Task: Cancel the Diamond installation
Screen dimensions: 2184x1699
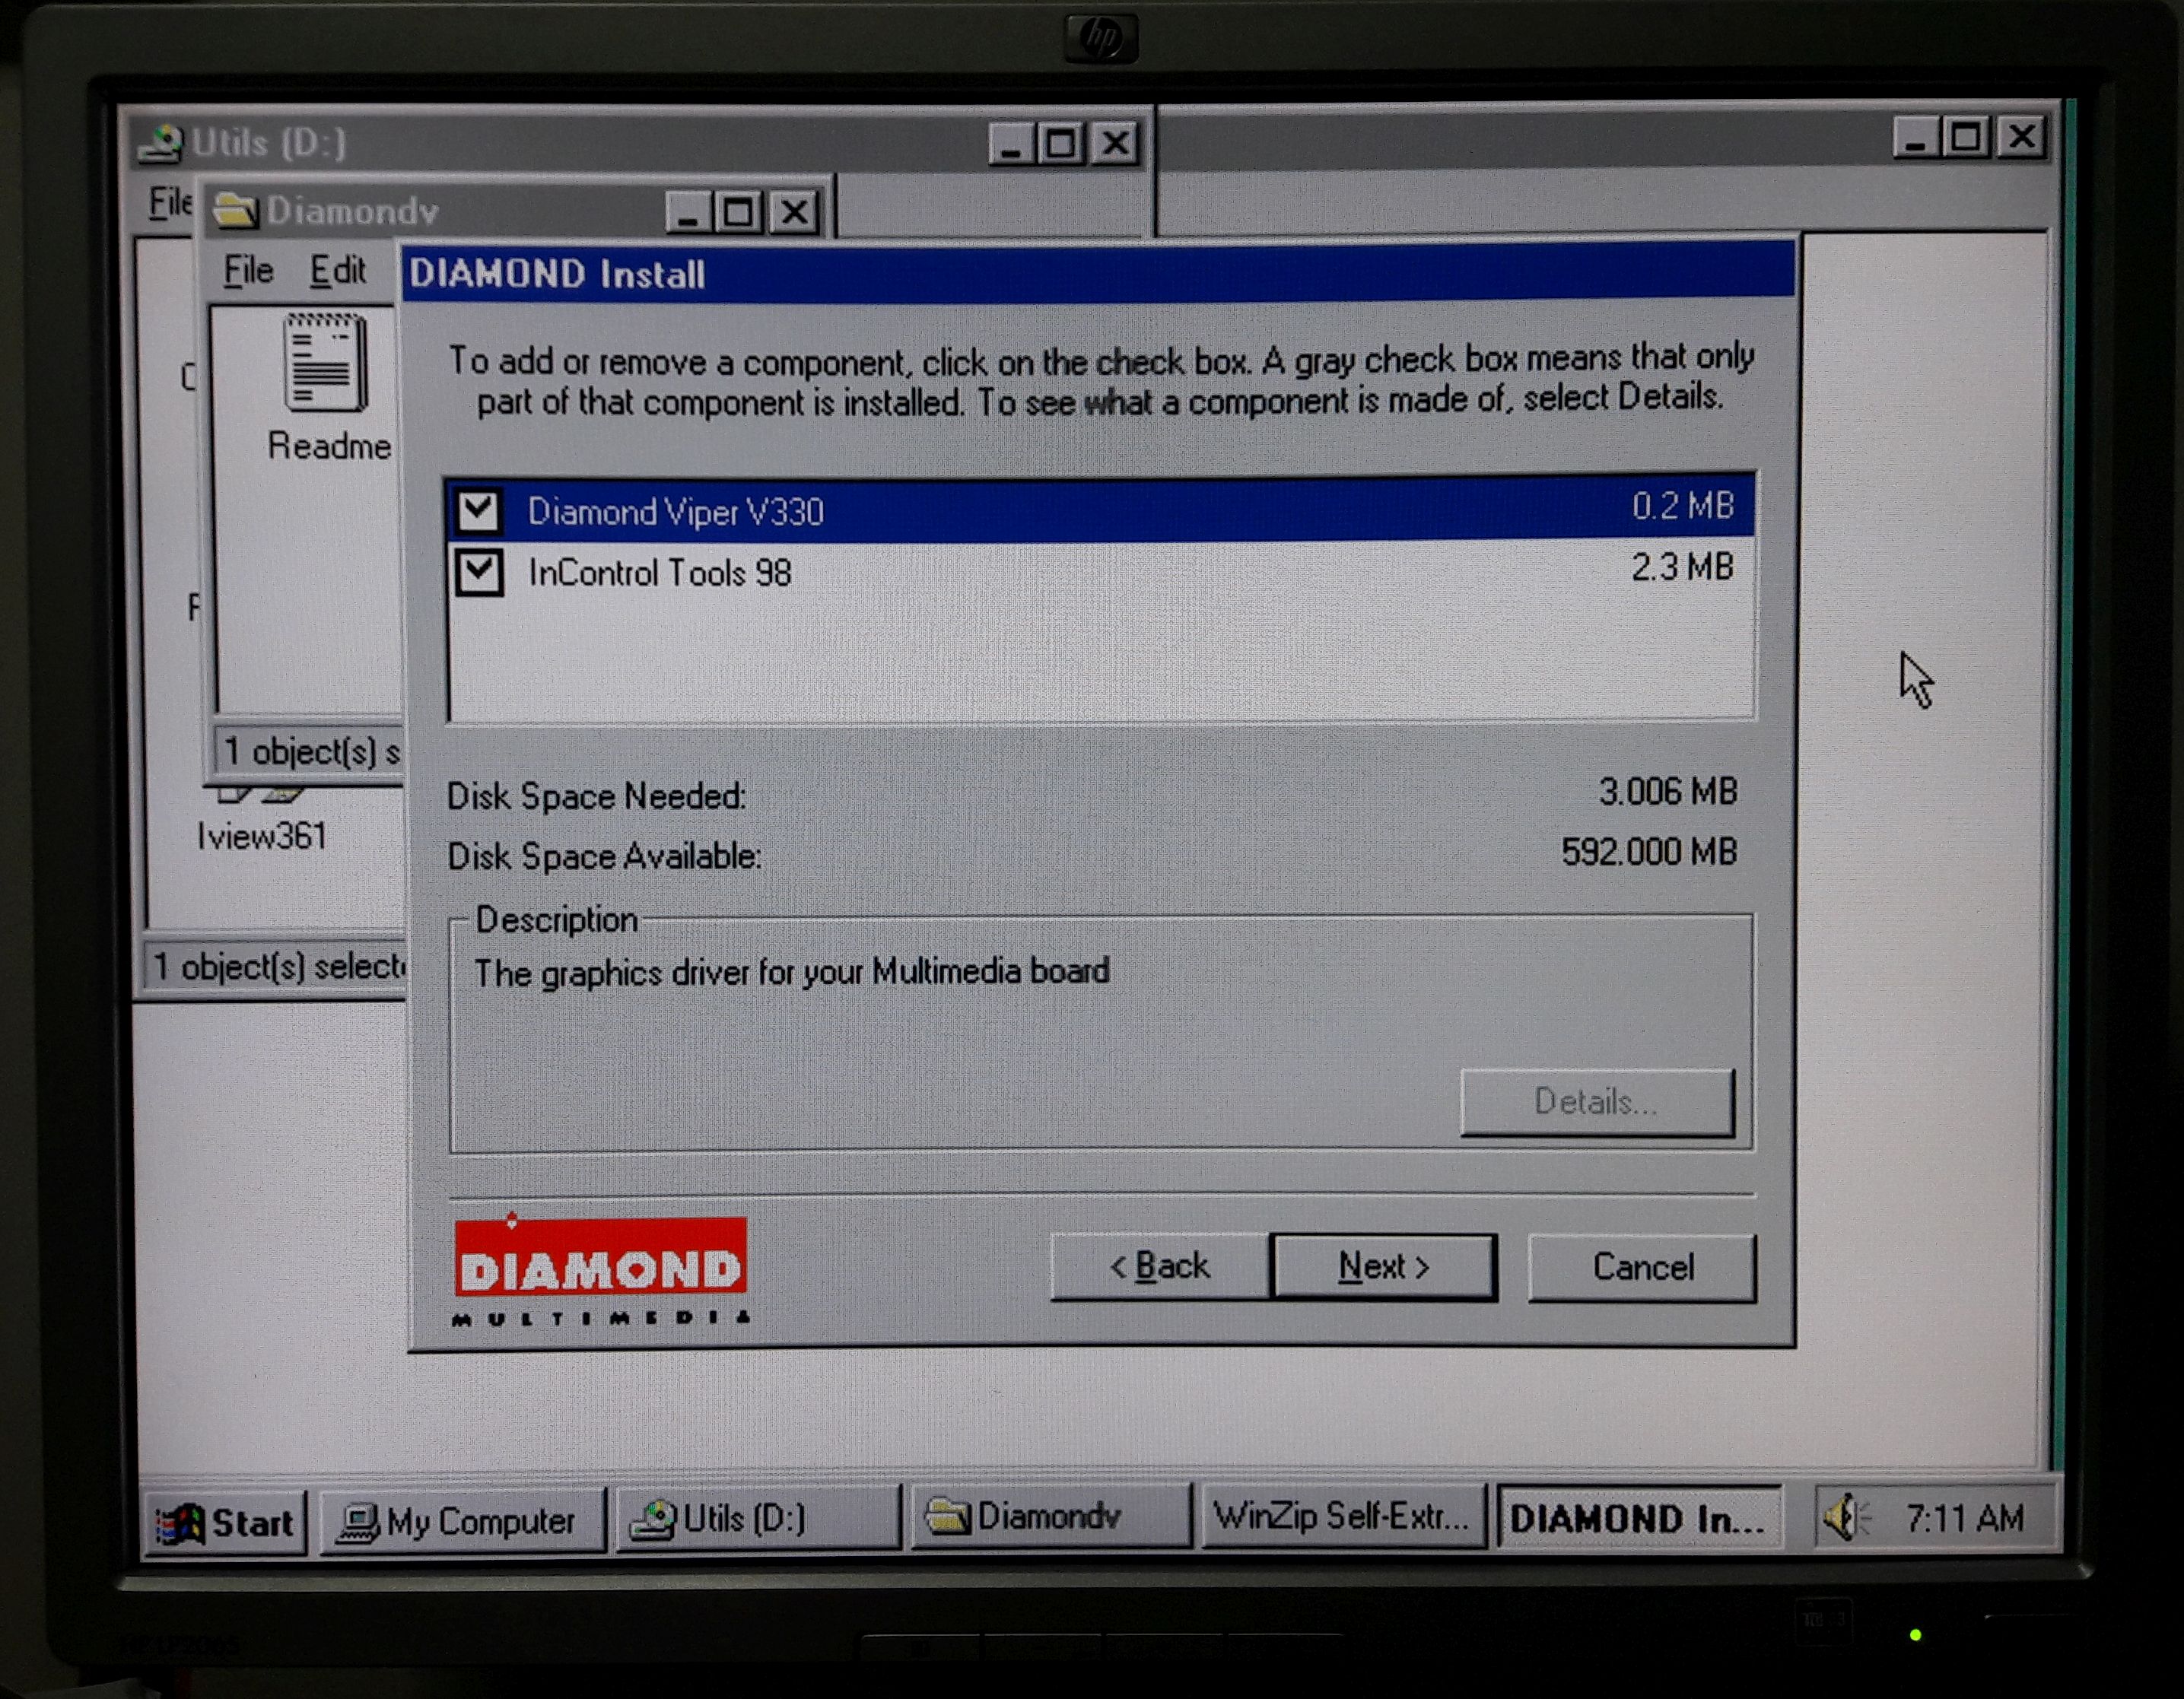Action: [1642, 1267]
